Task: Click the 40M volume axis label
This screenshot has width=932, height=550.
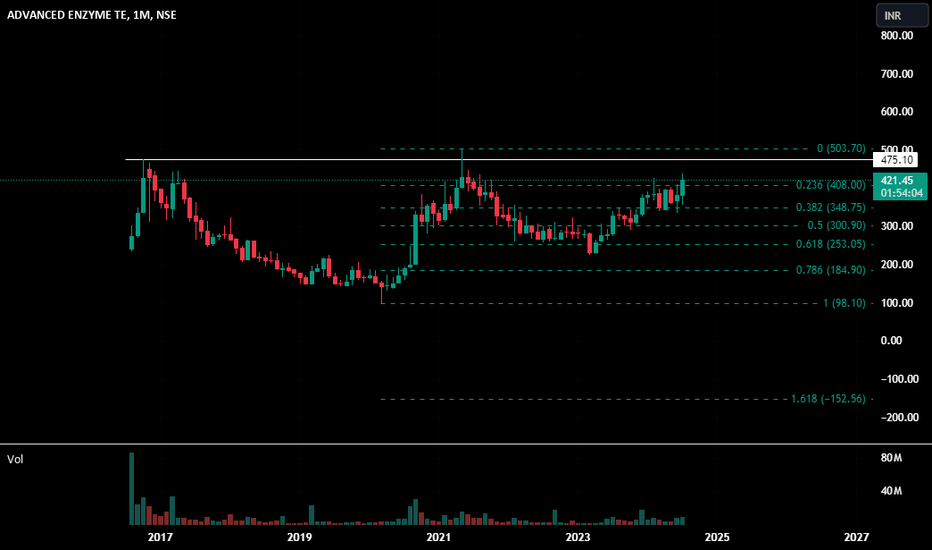Action: coord(891,491)
